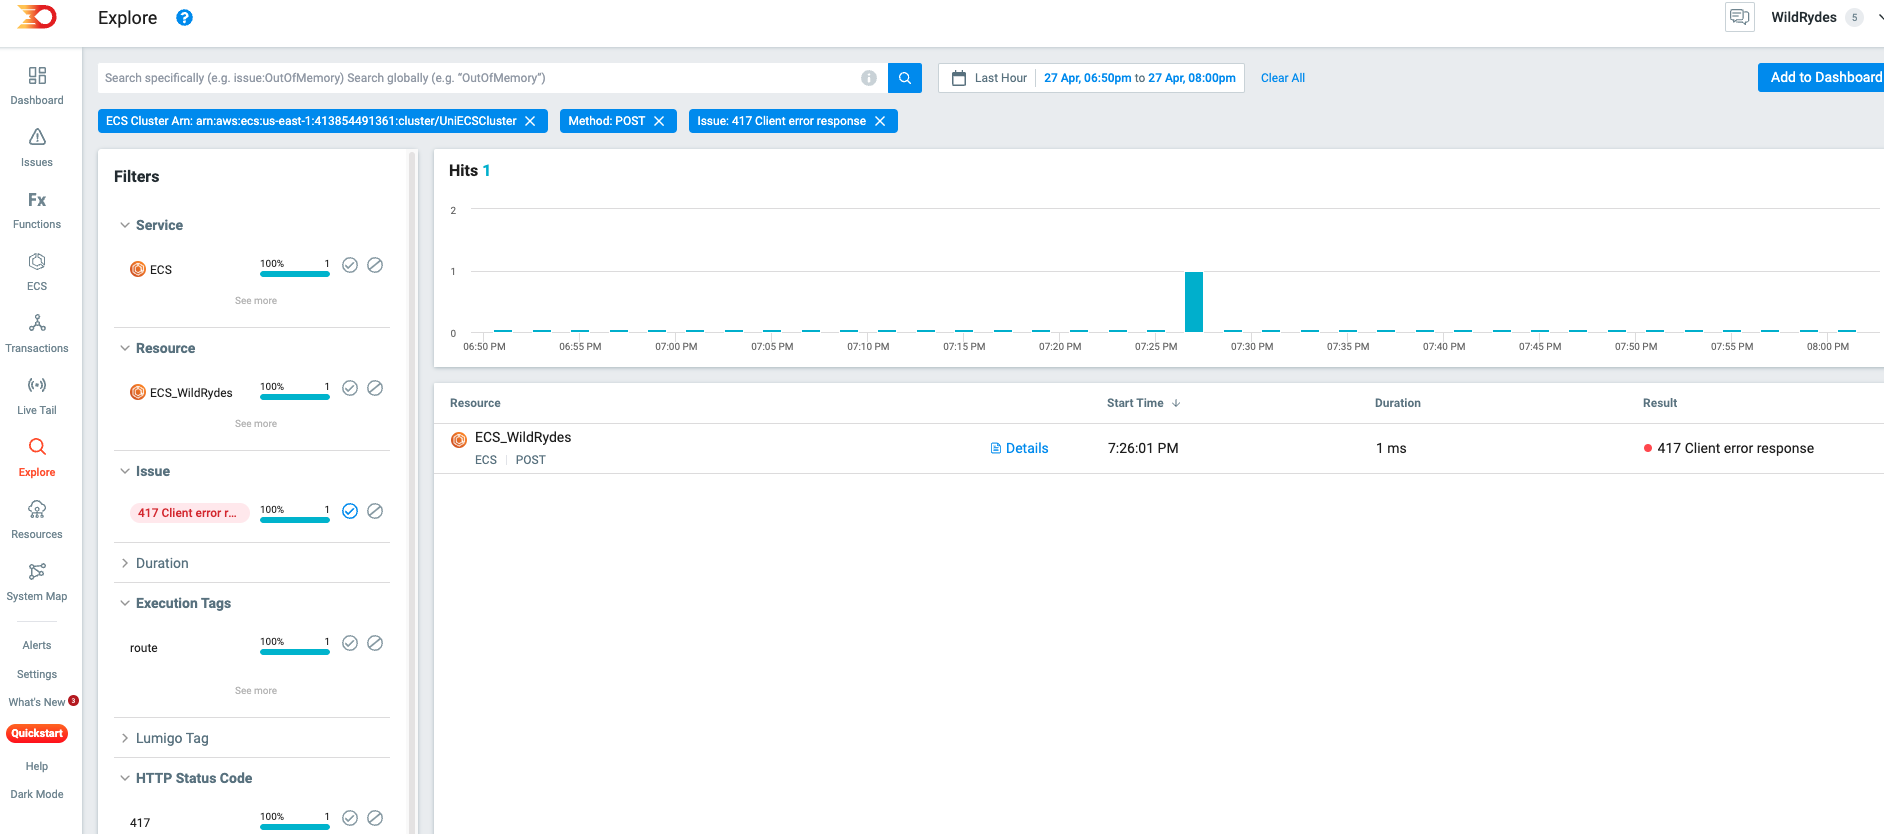
Task: Remove the ECS Cluster Arn filter chip
Action: 530,121
